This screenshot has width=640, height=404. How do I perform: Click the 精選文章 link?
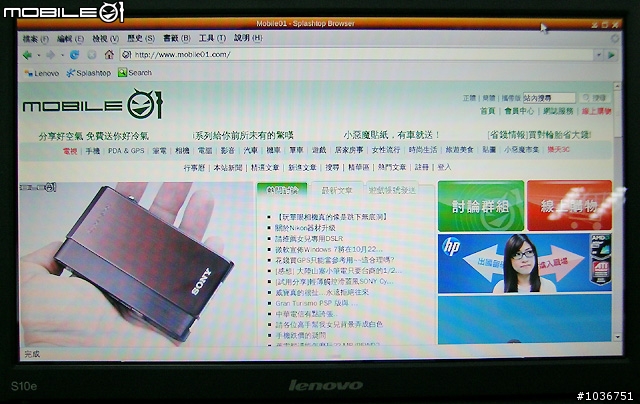(x=265, y=167)
